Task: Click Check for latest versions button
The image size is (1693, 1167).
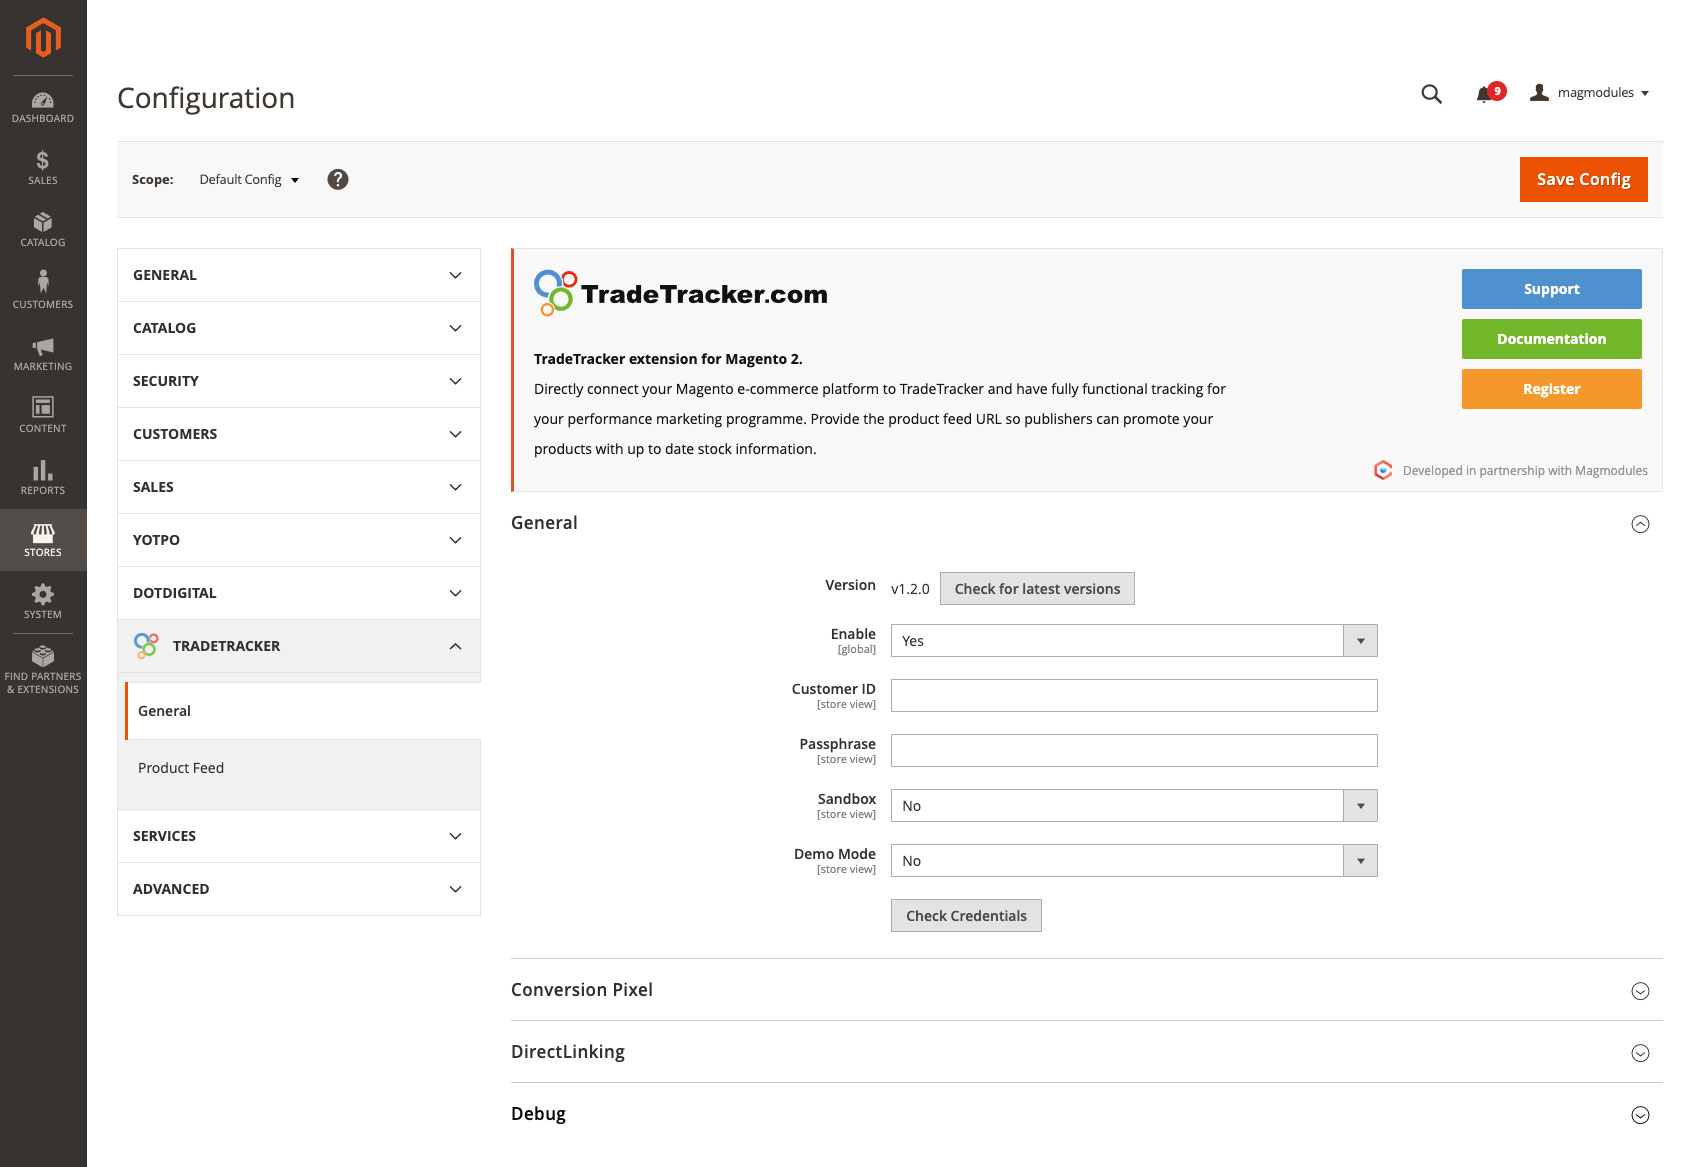Action: point(1037,589)
